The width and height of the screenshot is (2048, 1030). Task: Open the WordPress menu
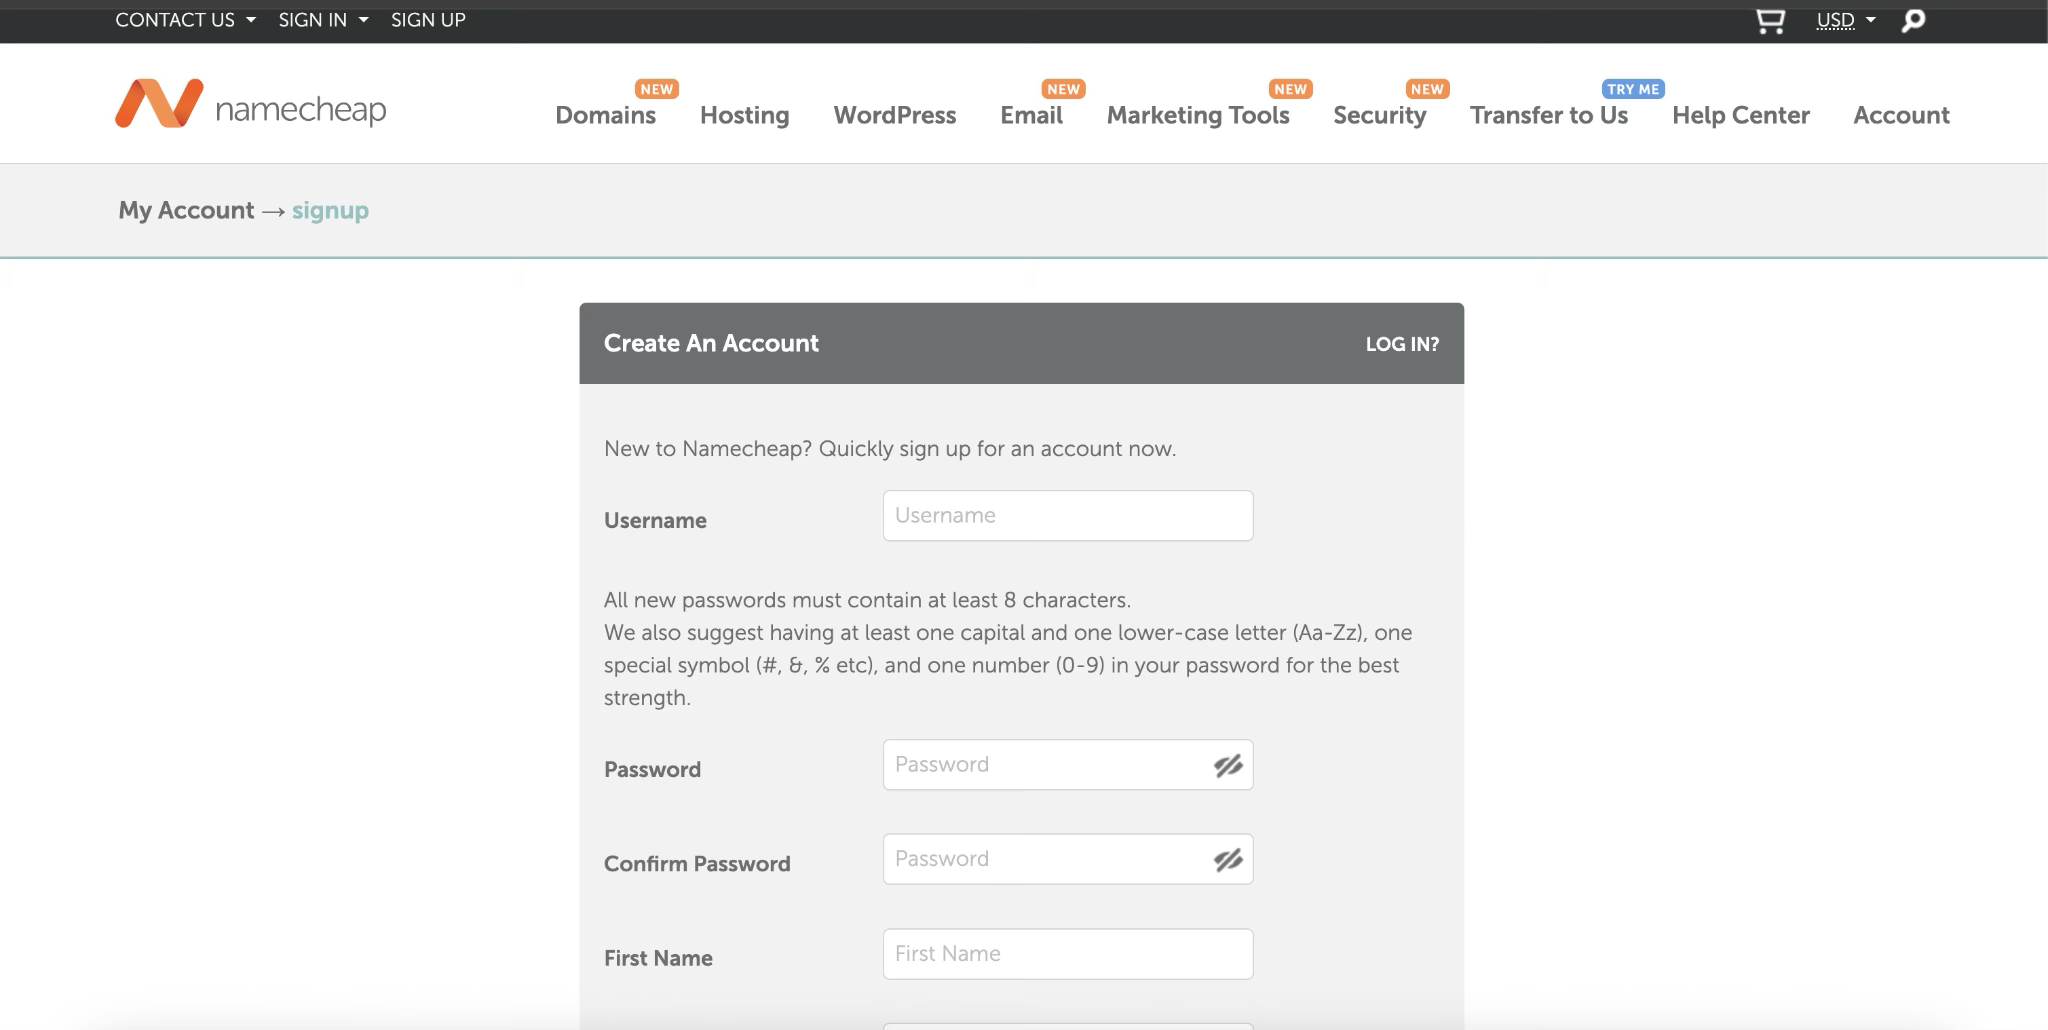(894, 116)
